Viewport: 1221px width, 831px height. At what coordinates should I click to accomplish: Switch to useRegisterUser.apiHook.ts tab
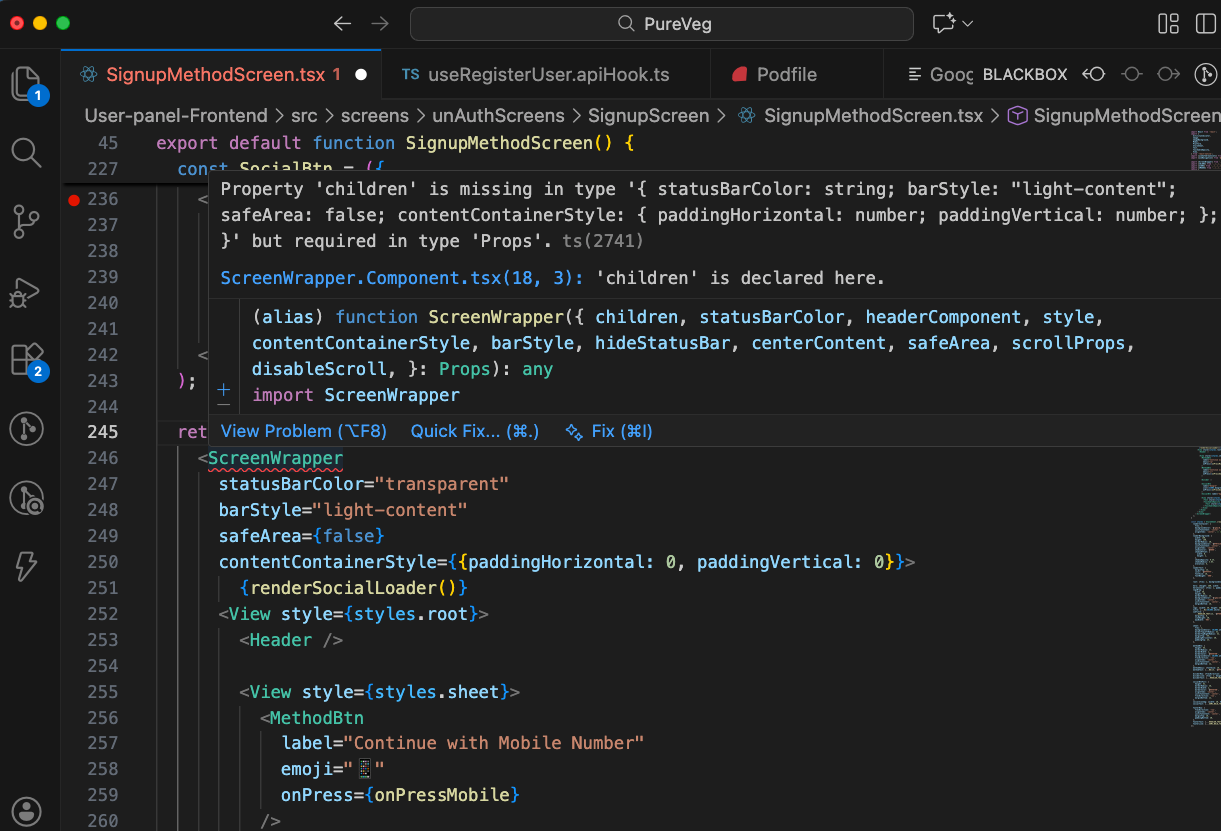click(x=549, y=74)
